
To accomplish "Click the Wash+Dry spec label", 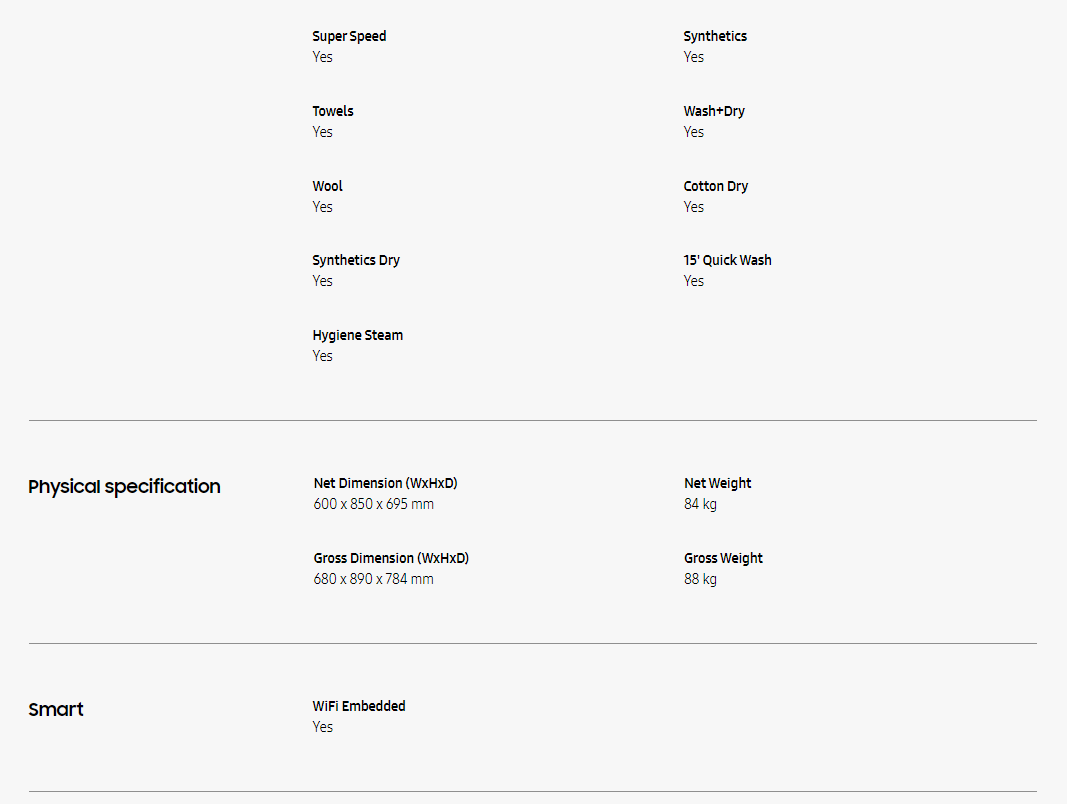I will (714, 111).
